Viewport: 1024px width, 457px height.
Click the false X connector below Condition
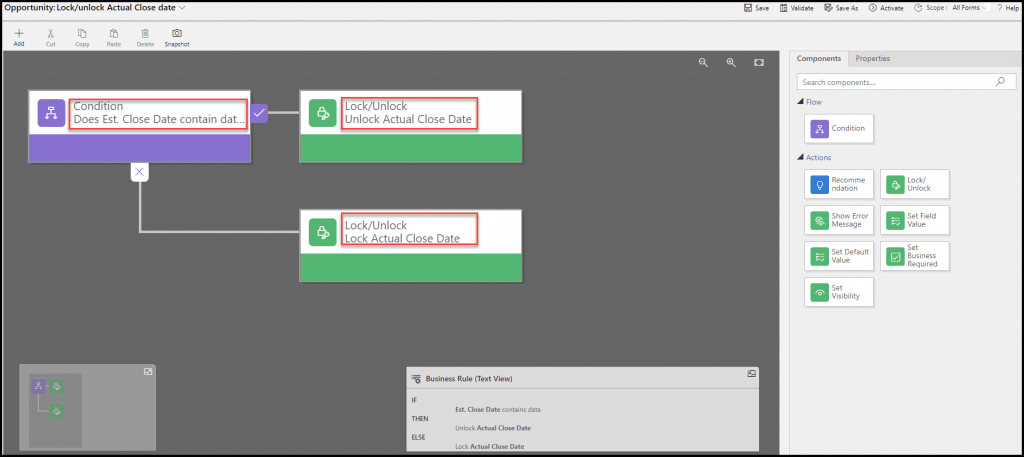pos(140,172)
